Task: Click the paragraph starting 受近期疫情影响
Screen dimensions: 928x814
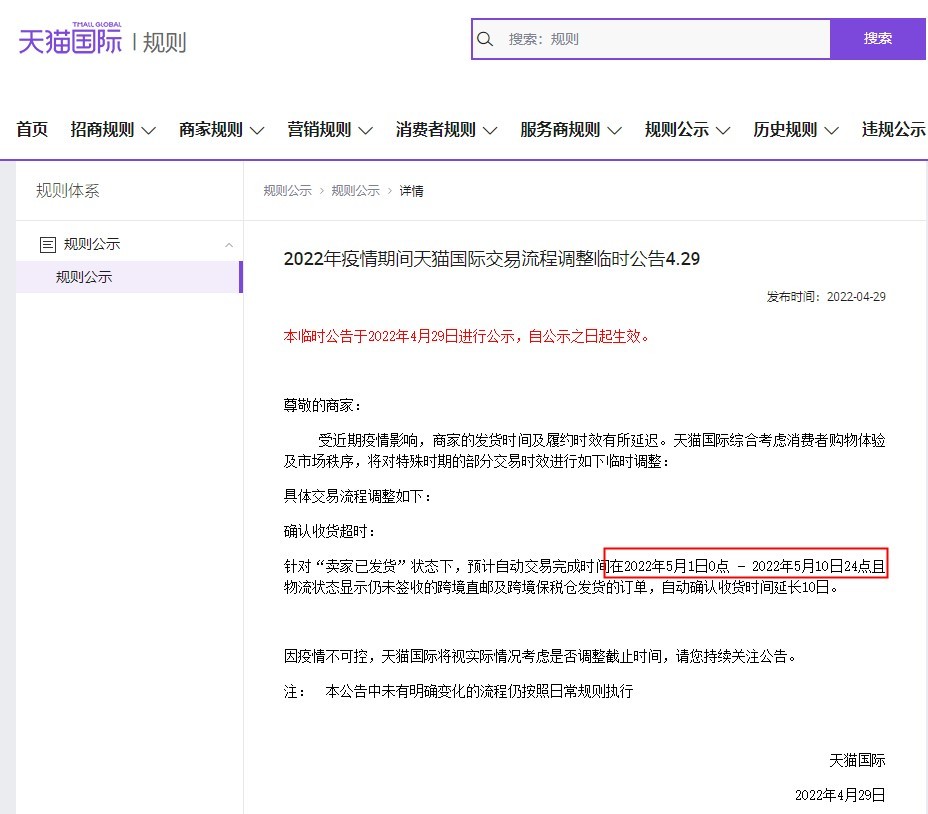Action: point(585,451)
